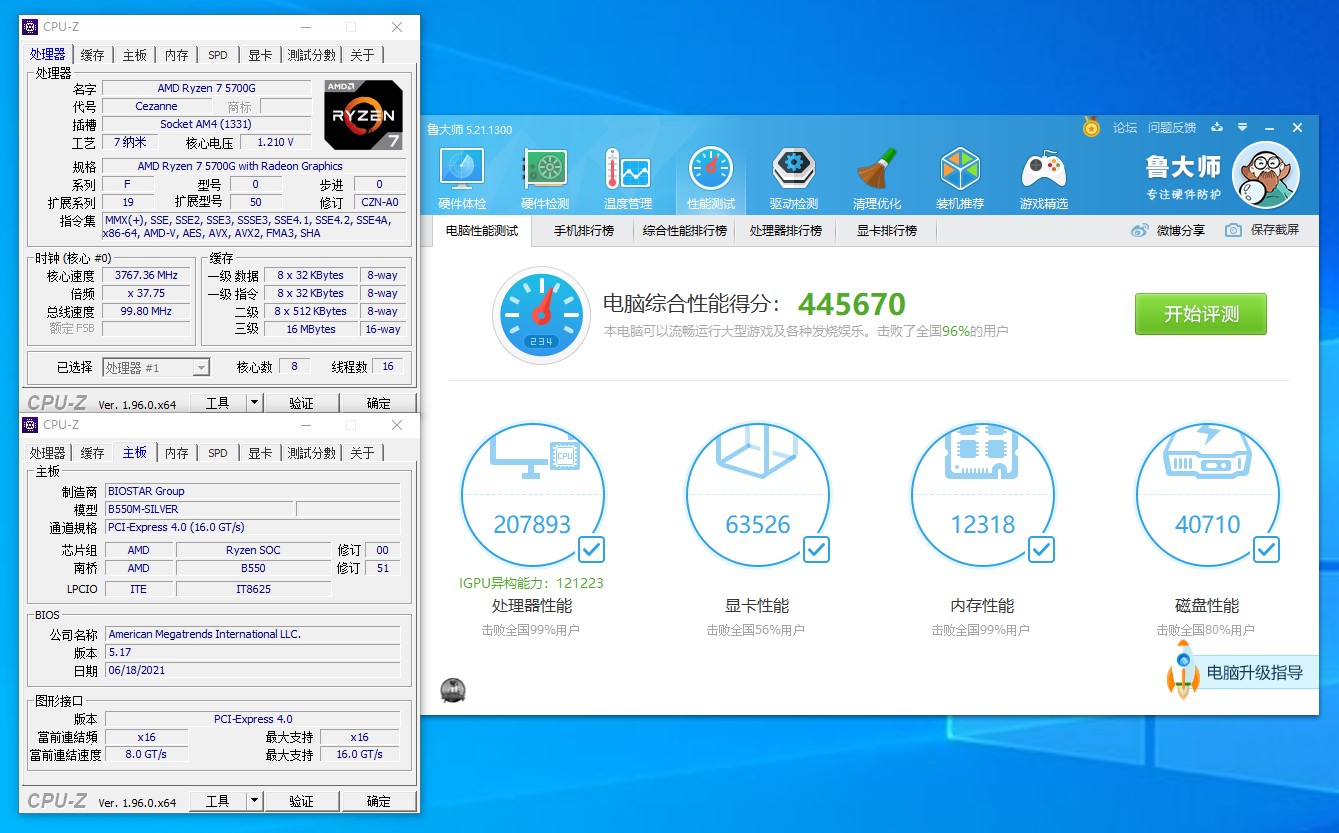Switch to 缓存 tab in top CPU-Z
Image resolution: width=1339 pixels, height=833 pixels.
click(93, 55)
